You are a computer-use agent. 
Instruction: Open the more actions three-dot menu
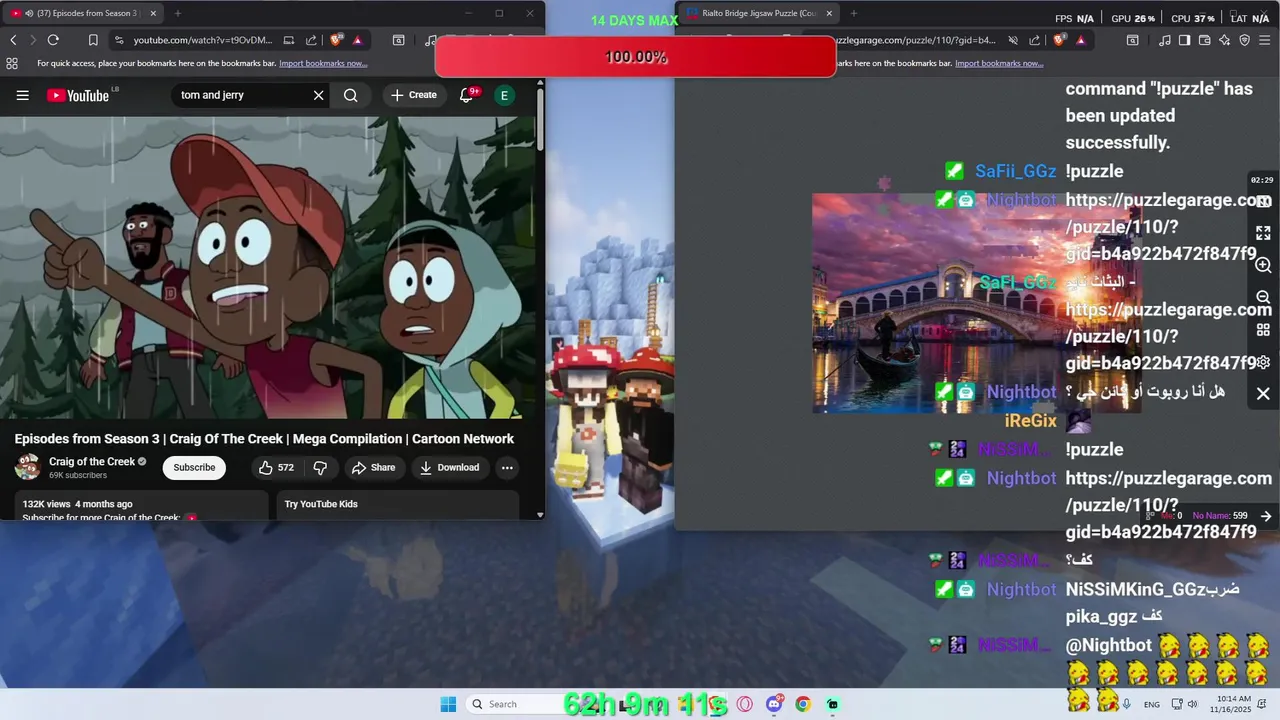[507, 467]
